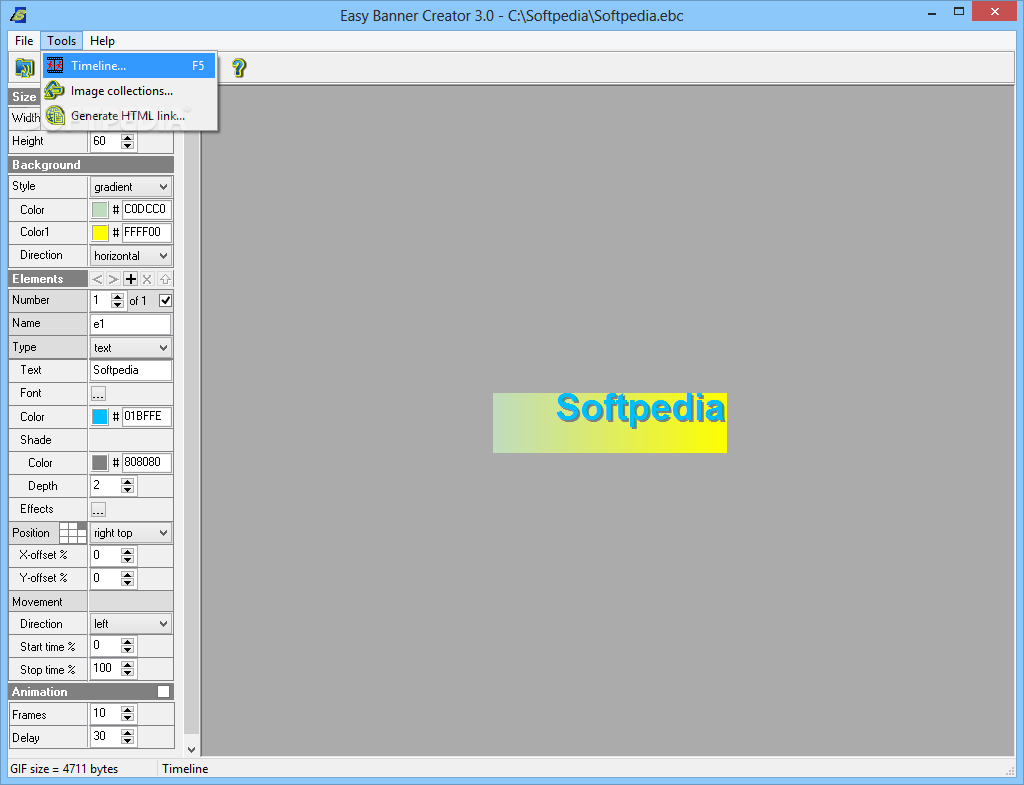The image size is (1024, 785).
Task: Decrease the Height value with down arrow
Action: pyautogui.click(x=127, y=145)
